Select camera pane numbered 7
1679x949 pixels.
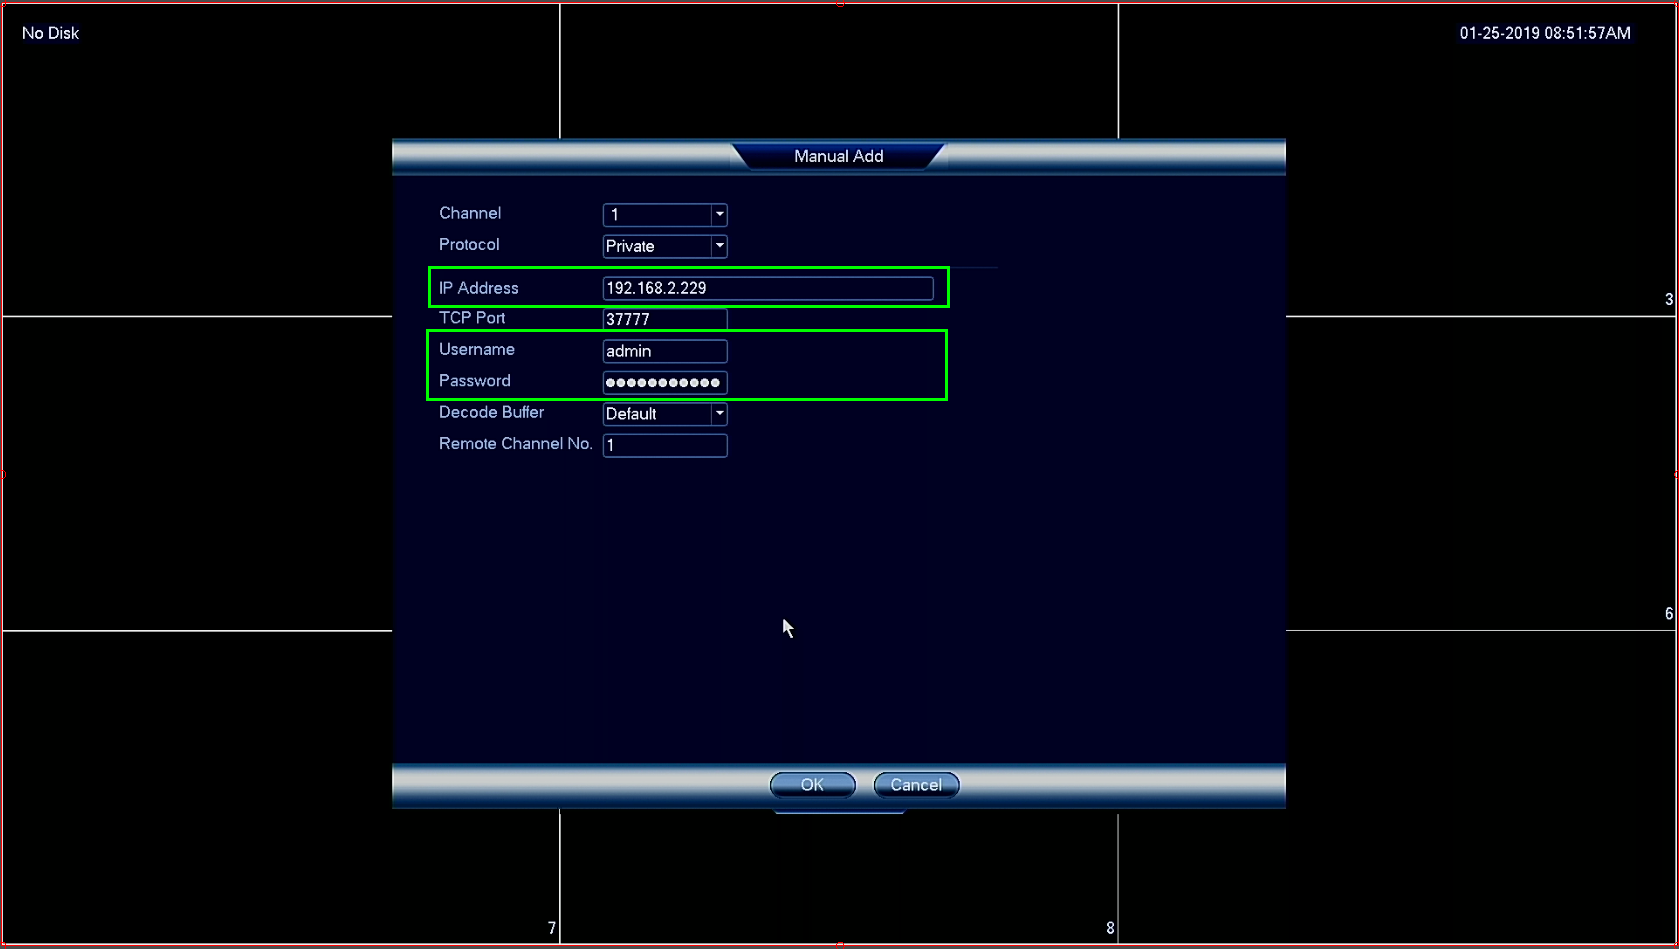point(280,787)
